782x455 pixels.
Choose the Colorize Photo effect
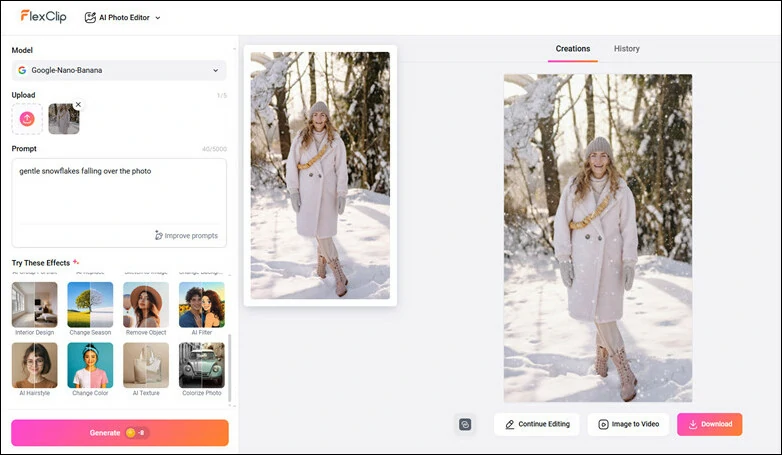coord(202,365)
